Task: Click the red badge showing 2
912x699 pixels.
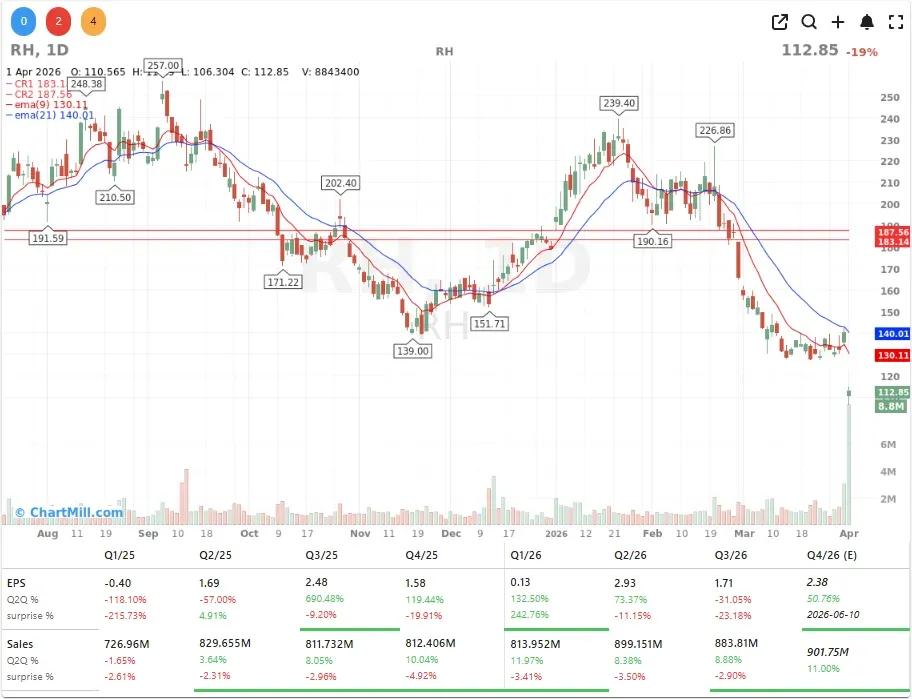Action: (58, 20)
